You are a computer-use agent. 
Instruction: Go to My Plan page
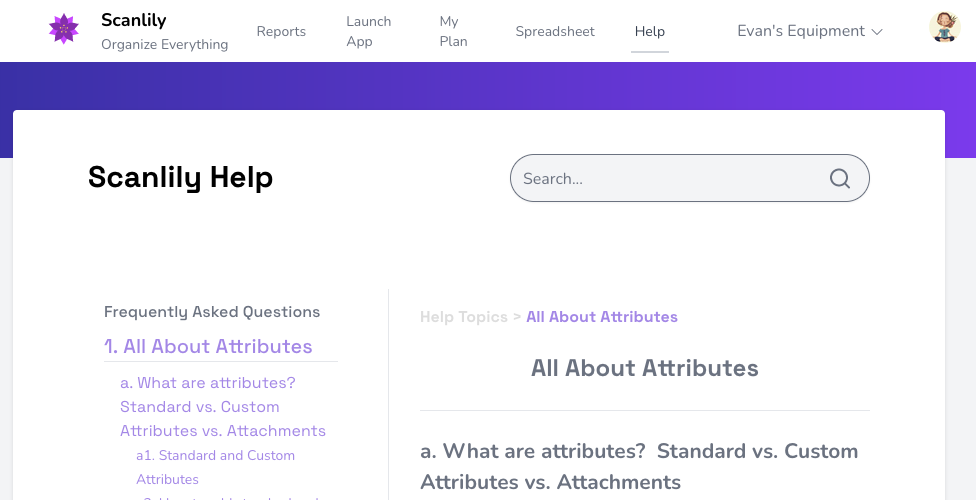point(453,31)
